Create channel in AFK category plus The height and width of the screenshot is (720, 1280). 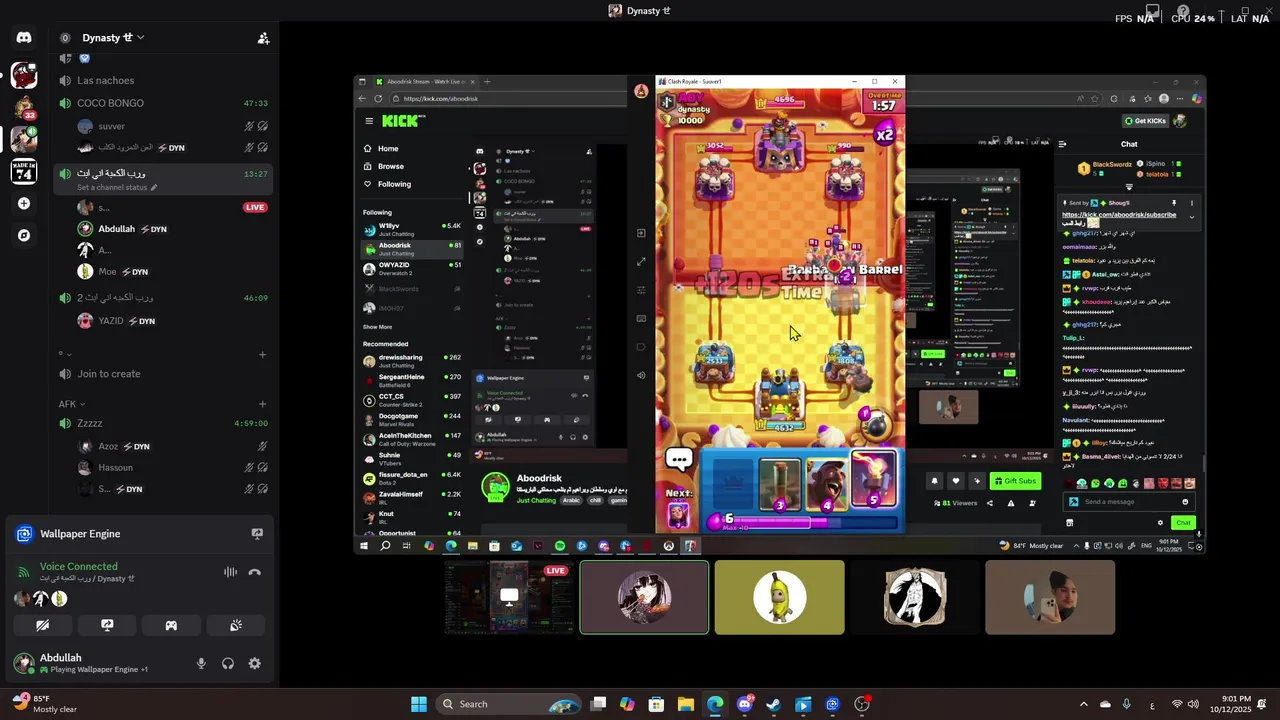tap(262, 404)
